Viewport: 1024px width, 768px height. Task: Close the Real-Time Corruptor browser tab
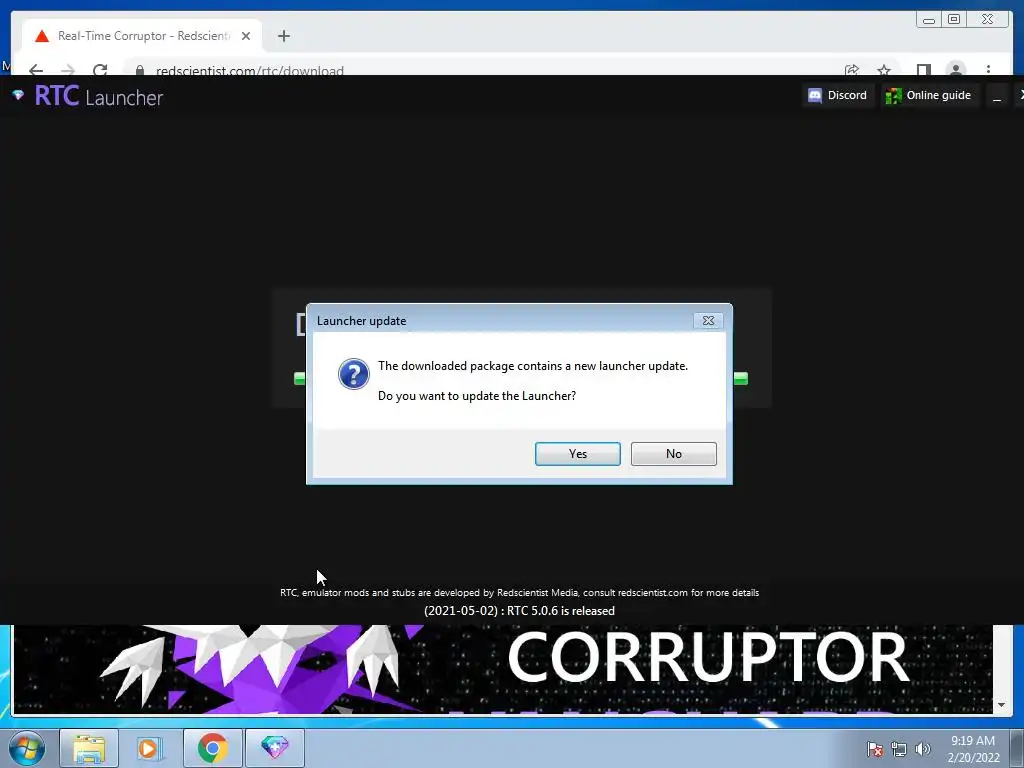(x=246, y=36)
